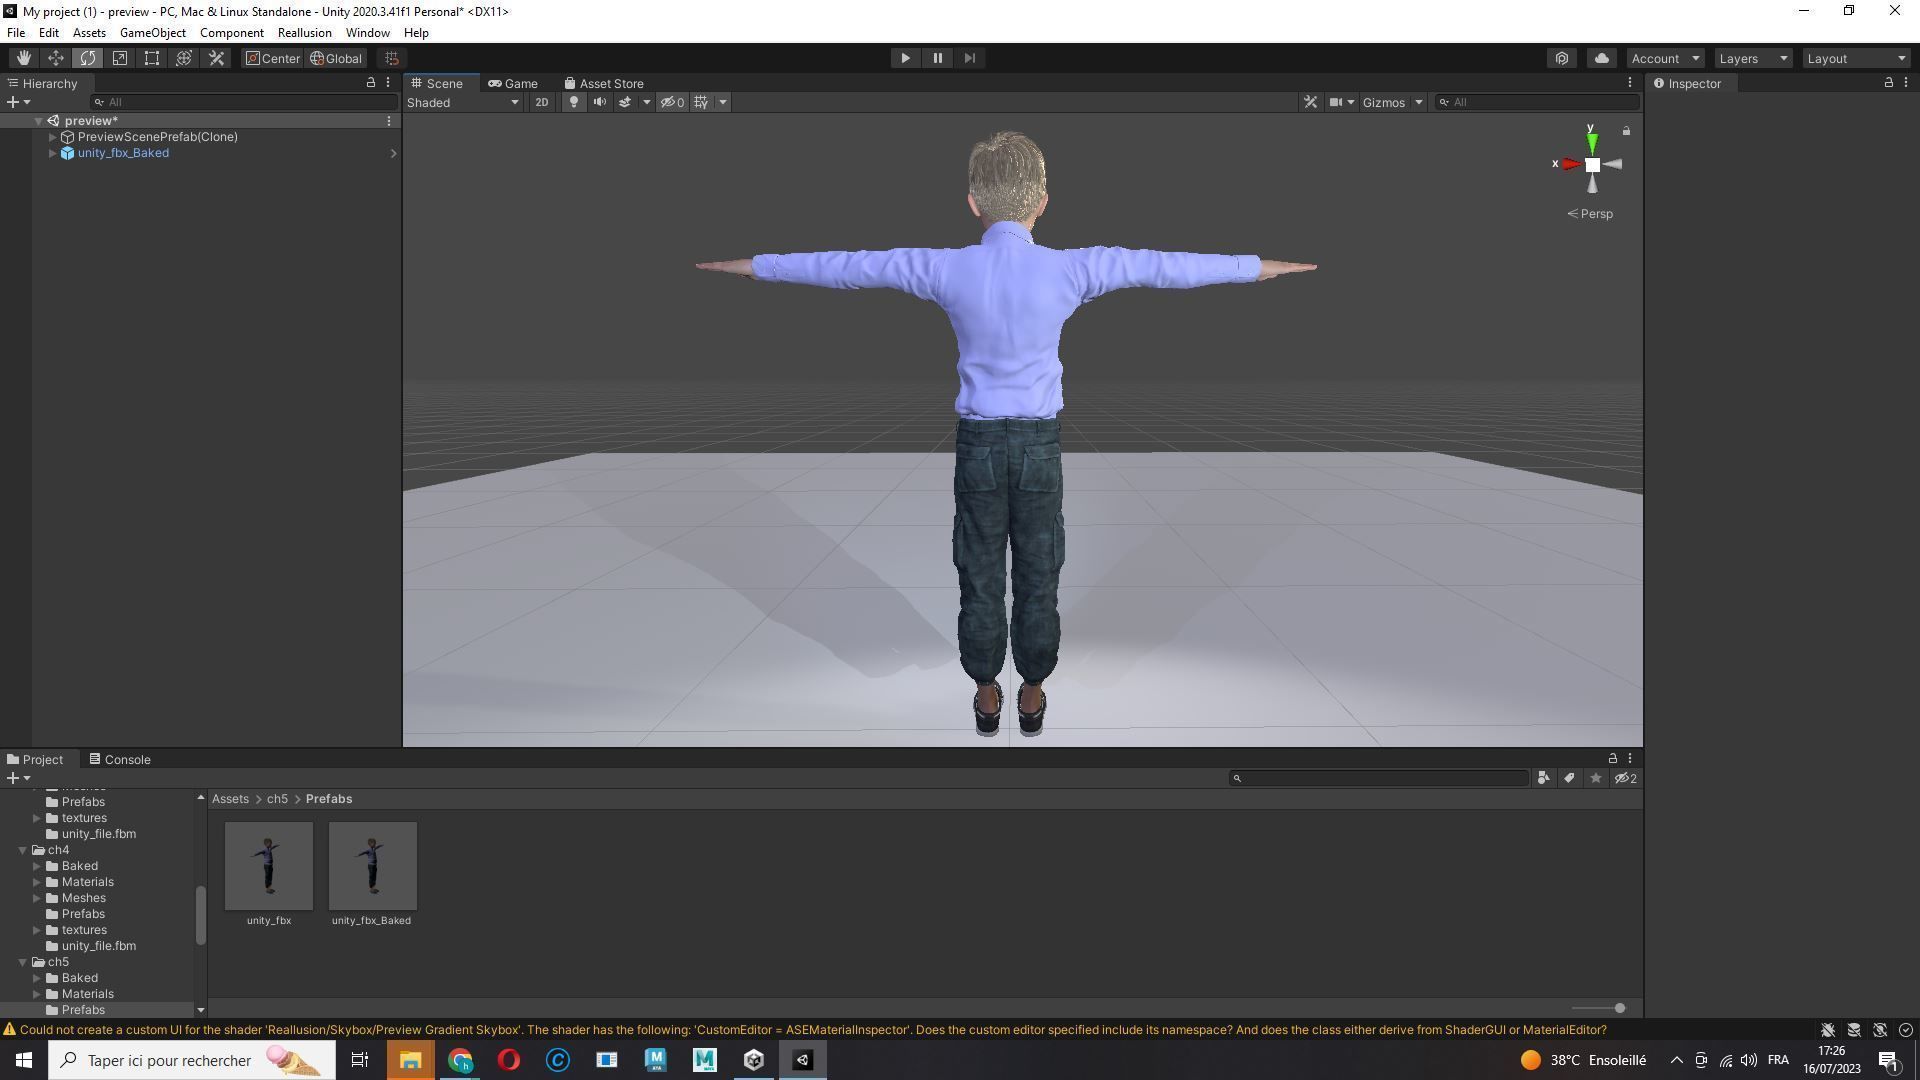This screenshot has height=1080, width=1920.
Task: Open Chrome from taskbar
Action: [459, 1060]
